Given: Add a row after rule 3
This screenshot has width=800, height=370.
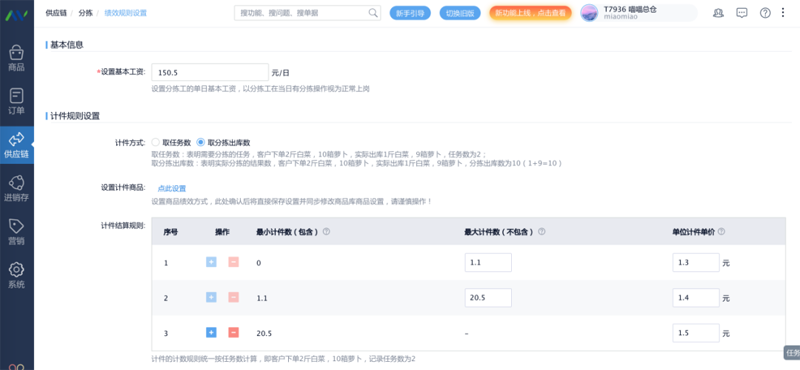Looking at the screenshot, I should (x=211, y=333).
